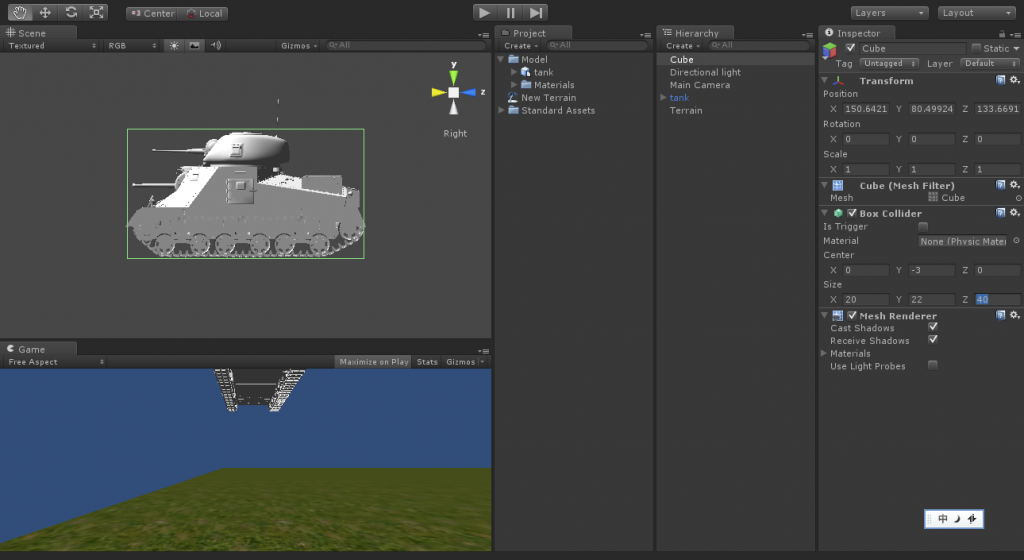Image resolution: width=1024 pixels, height=560 pixels.
Task: Expand the tank object in Hierarchy
Action: click(663, 97)
